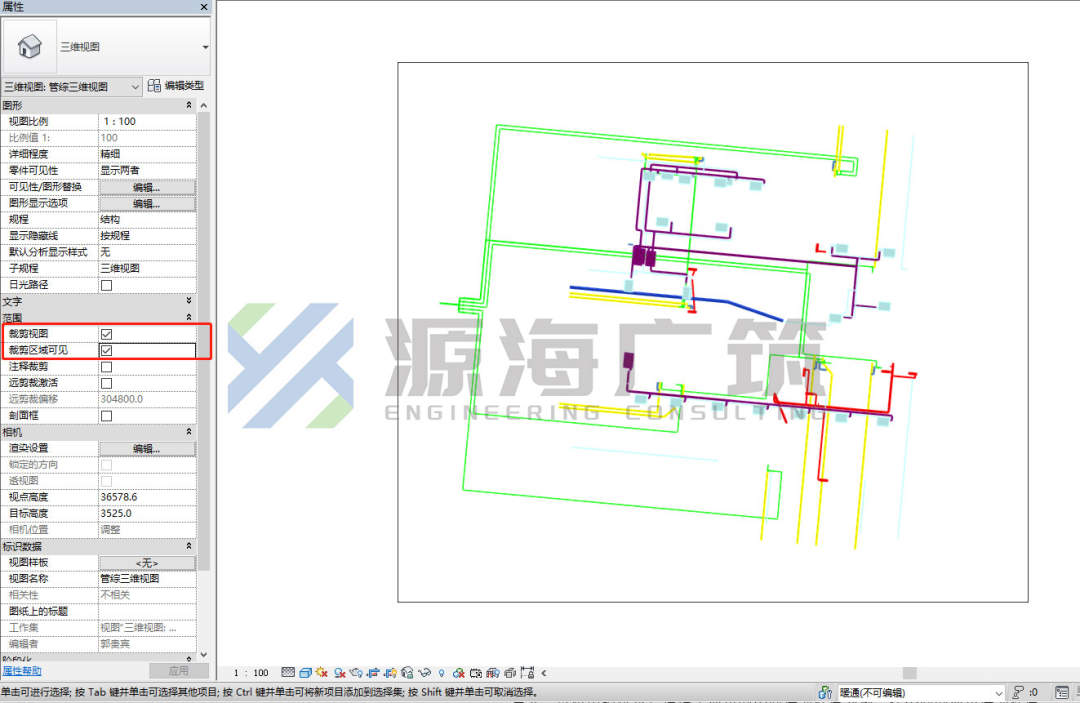Click the 规程 value 结构
The image size is (1080, 703).
coord(147,220)
